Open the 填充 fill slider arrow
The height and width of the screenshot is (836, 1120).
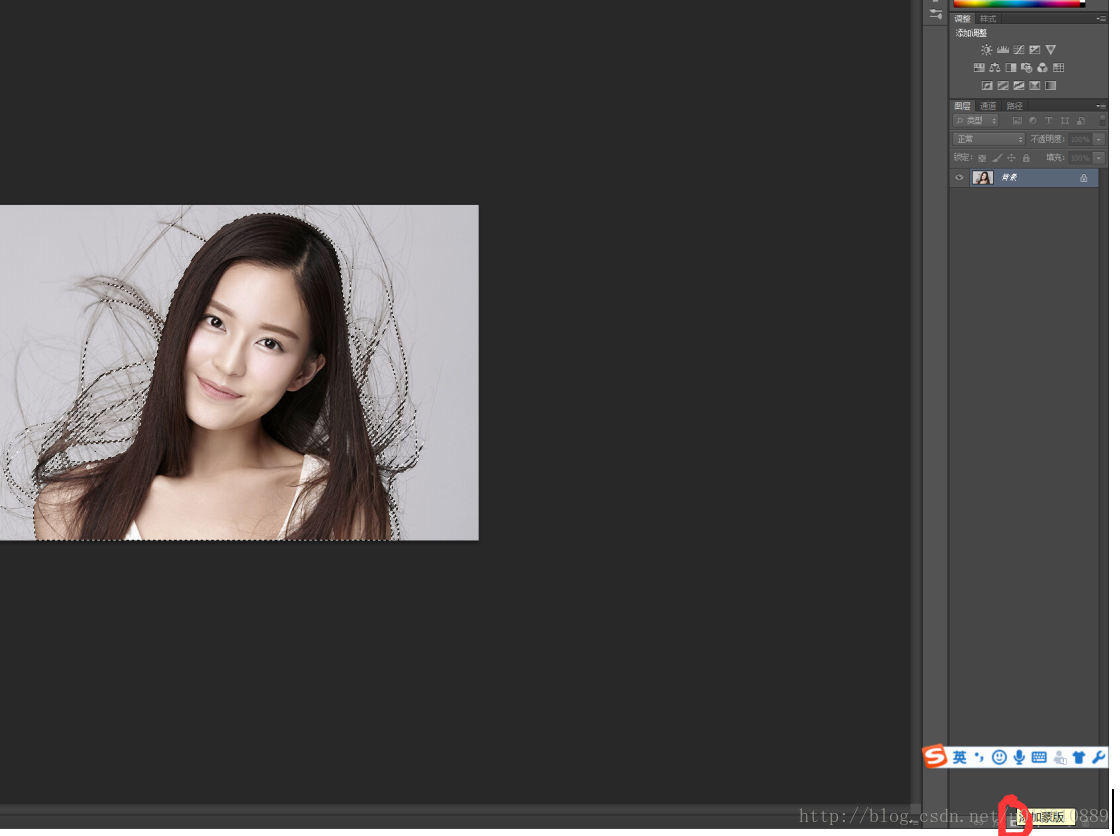(1099, 158)
